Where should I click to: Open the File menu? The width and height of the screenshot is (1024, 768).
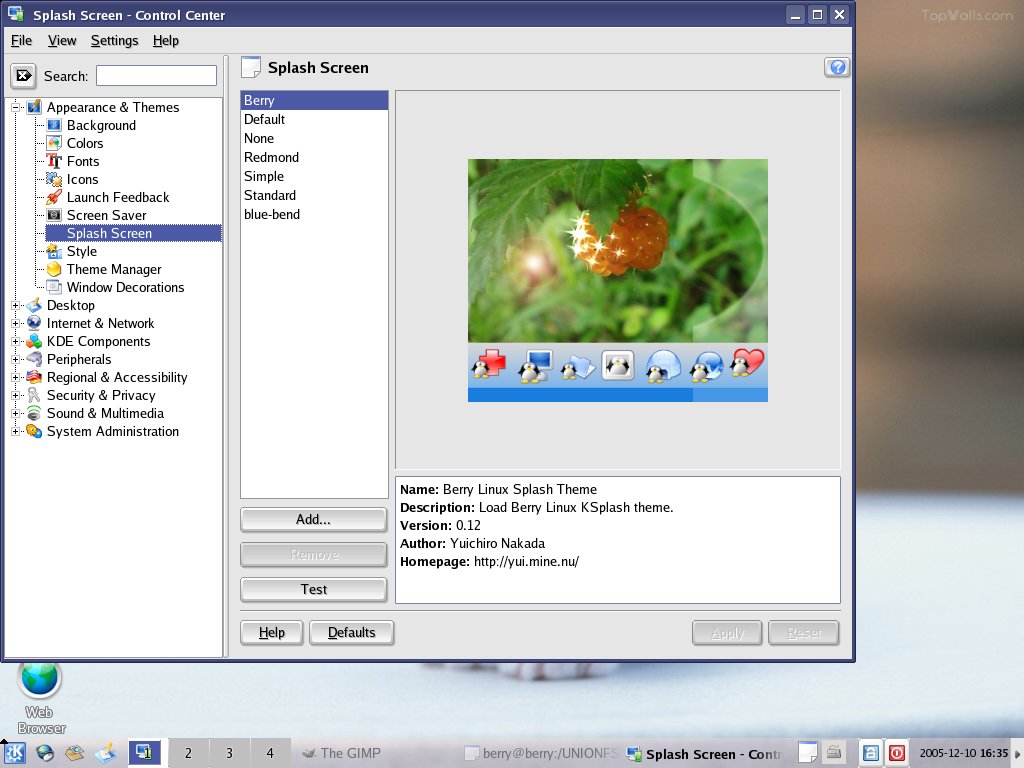point(22,40)
